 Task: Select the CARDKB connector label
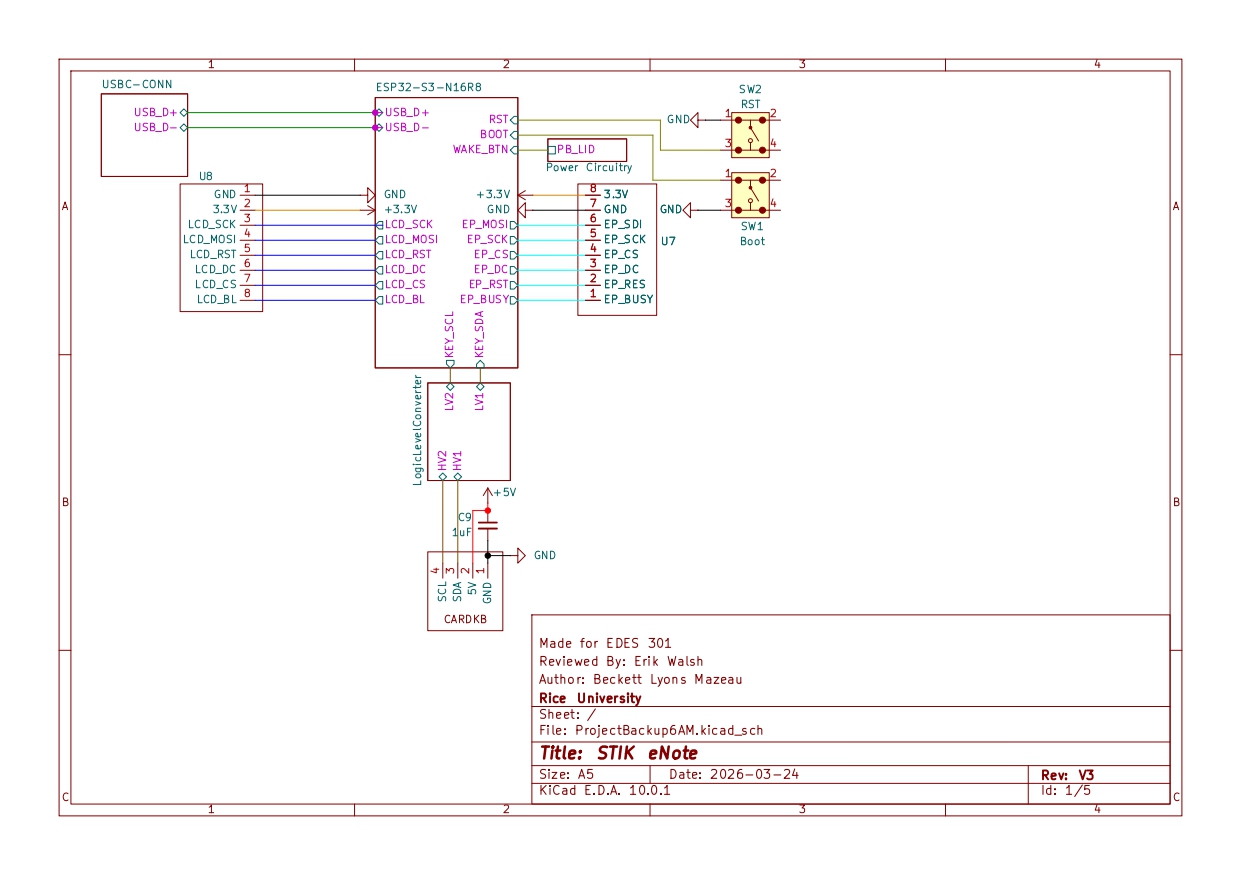tap(464, 620)
